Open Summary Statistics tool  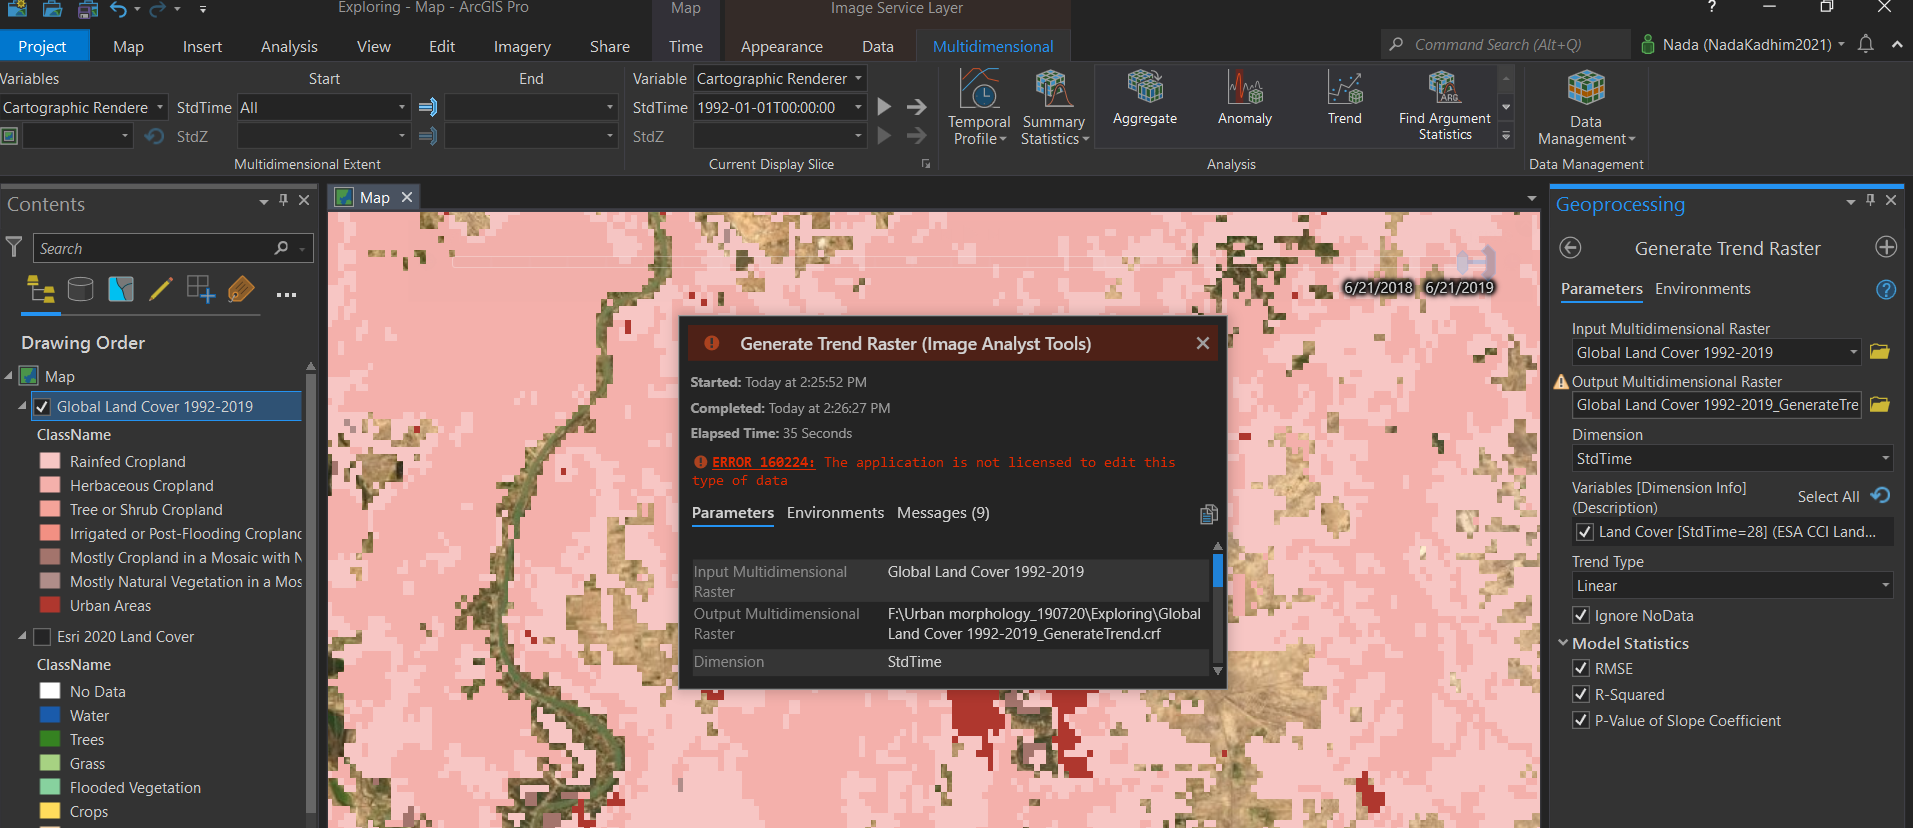(1054, 107)
